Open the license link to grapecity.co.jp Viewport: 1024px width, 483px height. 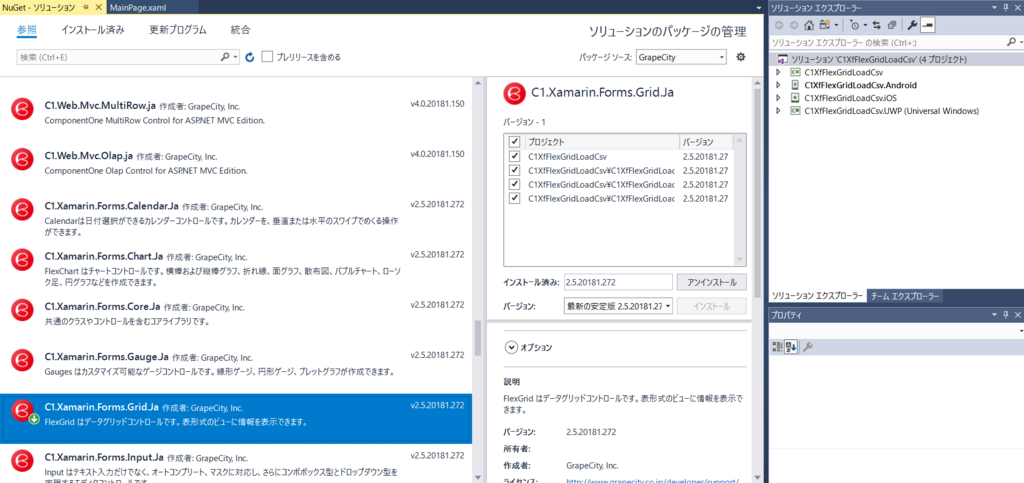click(x=652, y=480)
